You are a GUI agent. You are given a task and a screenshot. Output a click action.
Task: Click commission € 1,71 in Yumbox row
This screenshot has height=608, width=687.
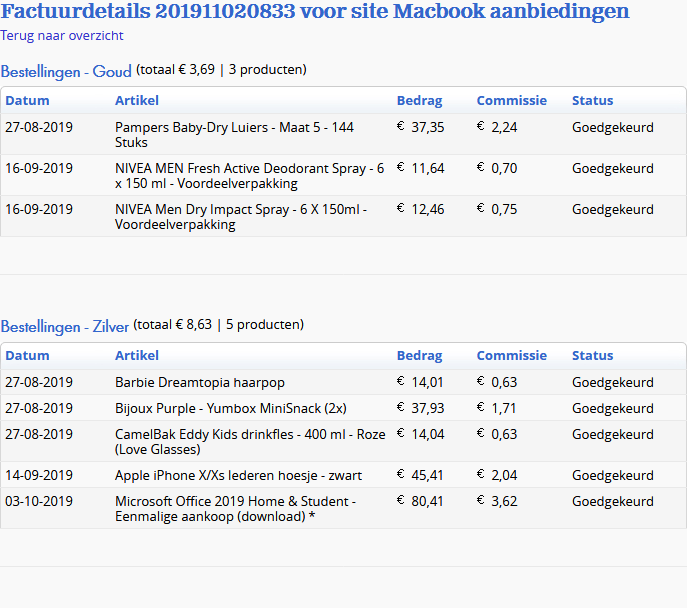[x=496, y=408]
